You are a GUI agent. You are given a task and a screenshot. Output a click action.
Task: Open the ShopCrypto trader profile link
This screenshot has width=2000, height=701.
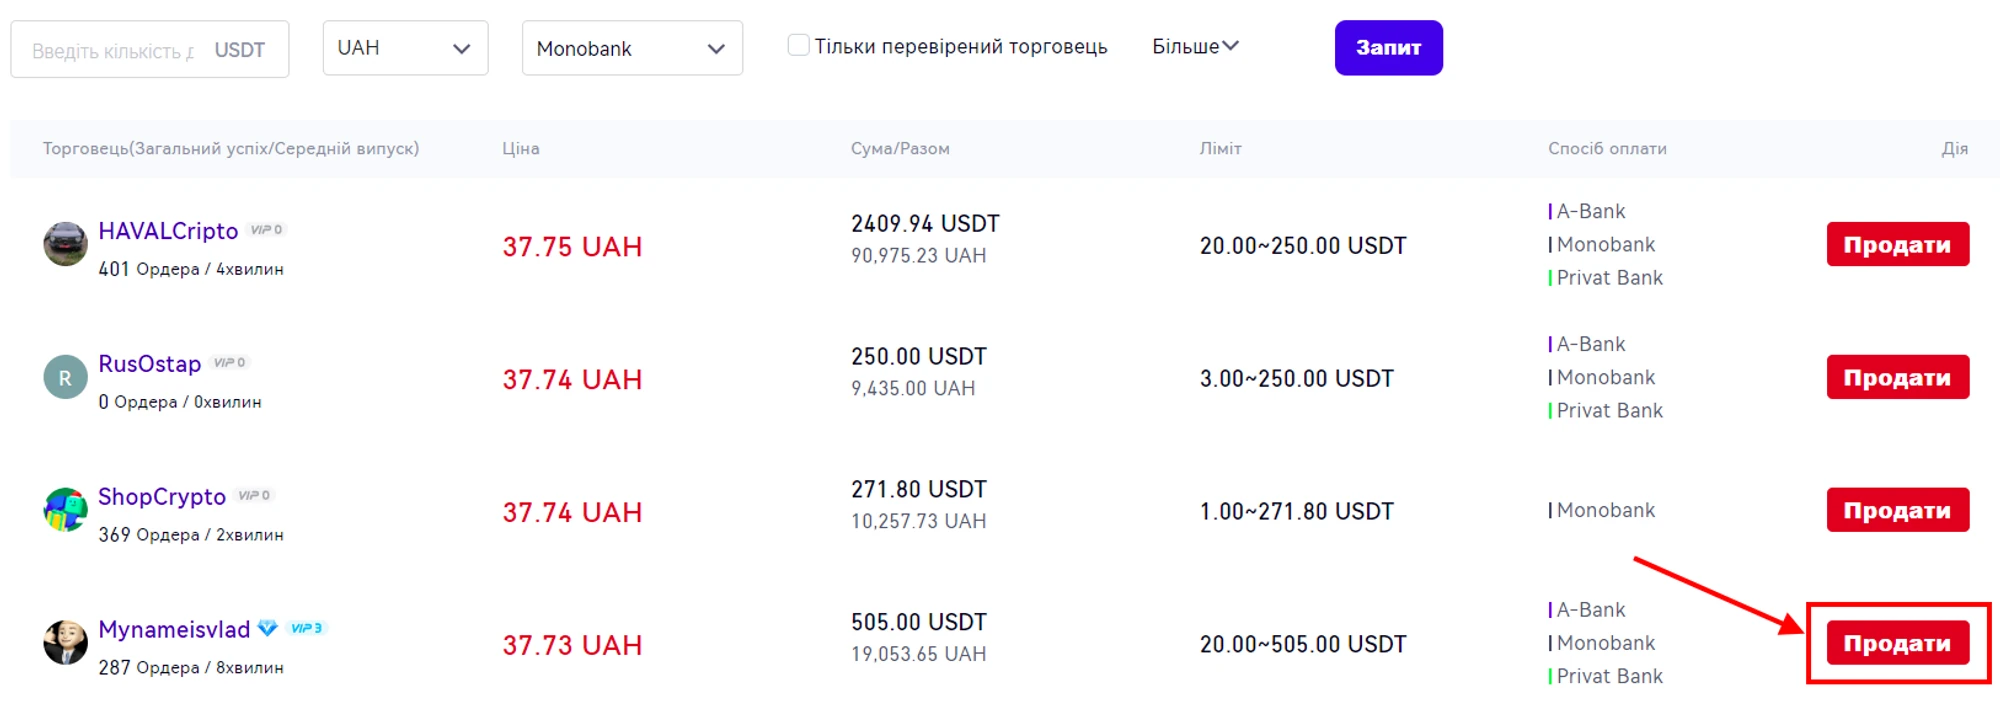pos(162,497)
